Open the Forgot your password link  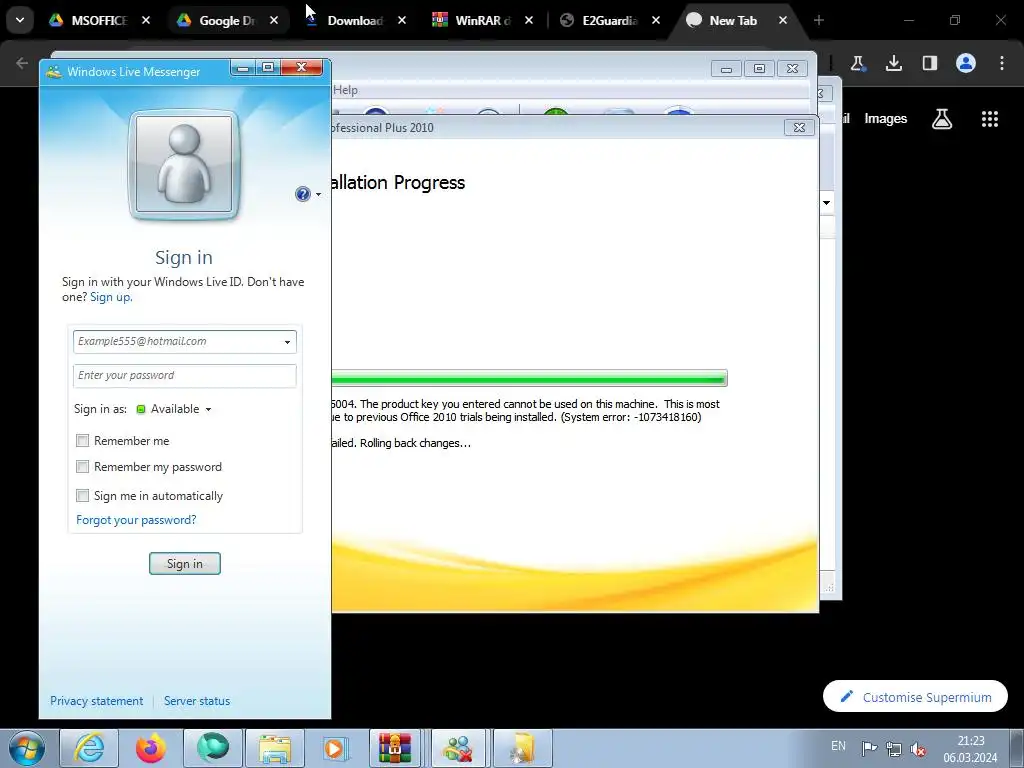[x=136, y=520]
